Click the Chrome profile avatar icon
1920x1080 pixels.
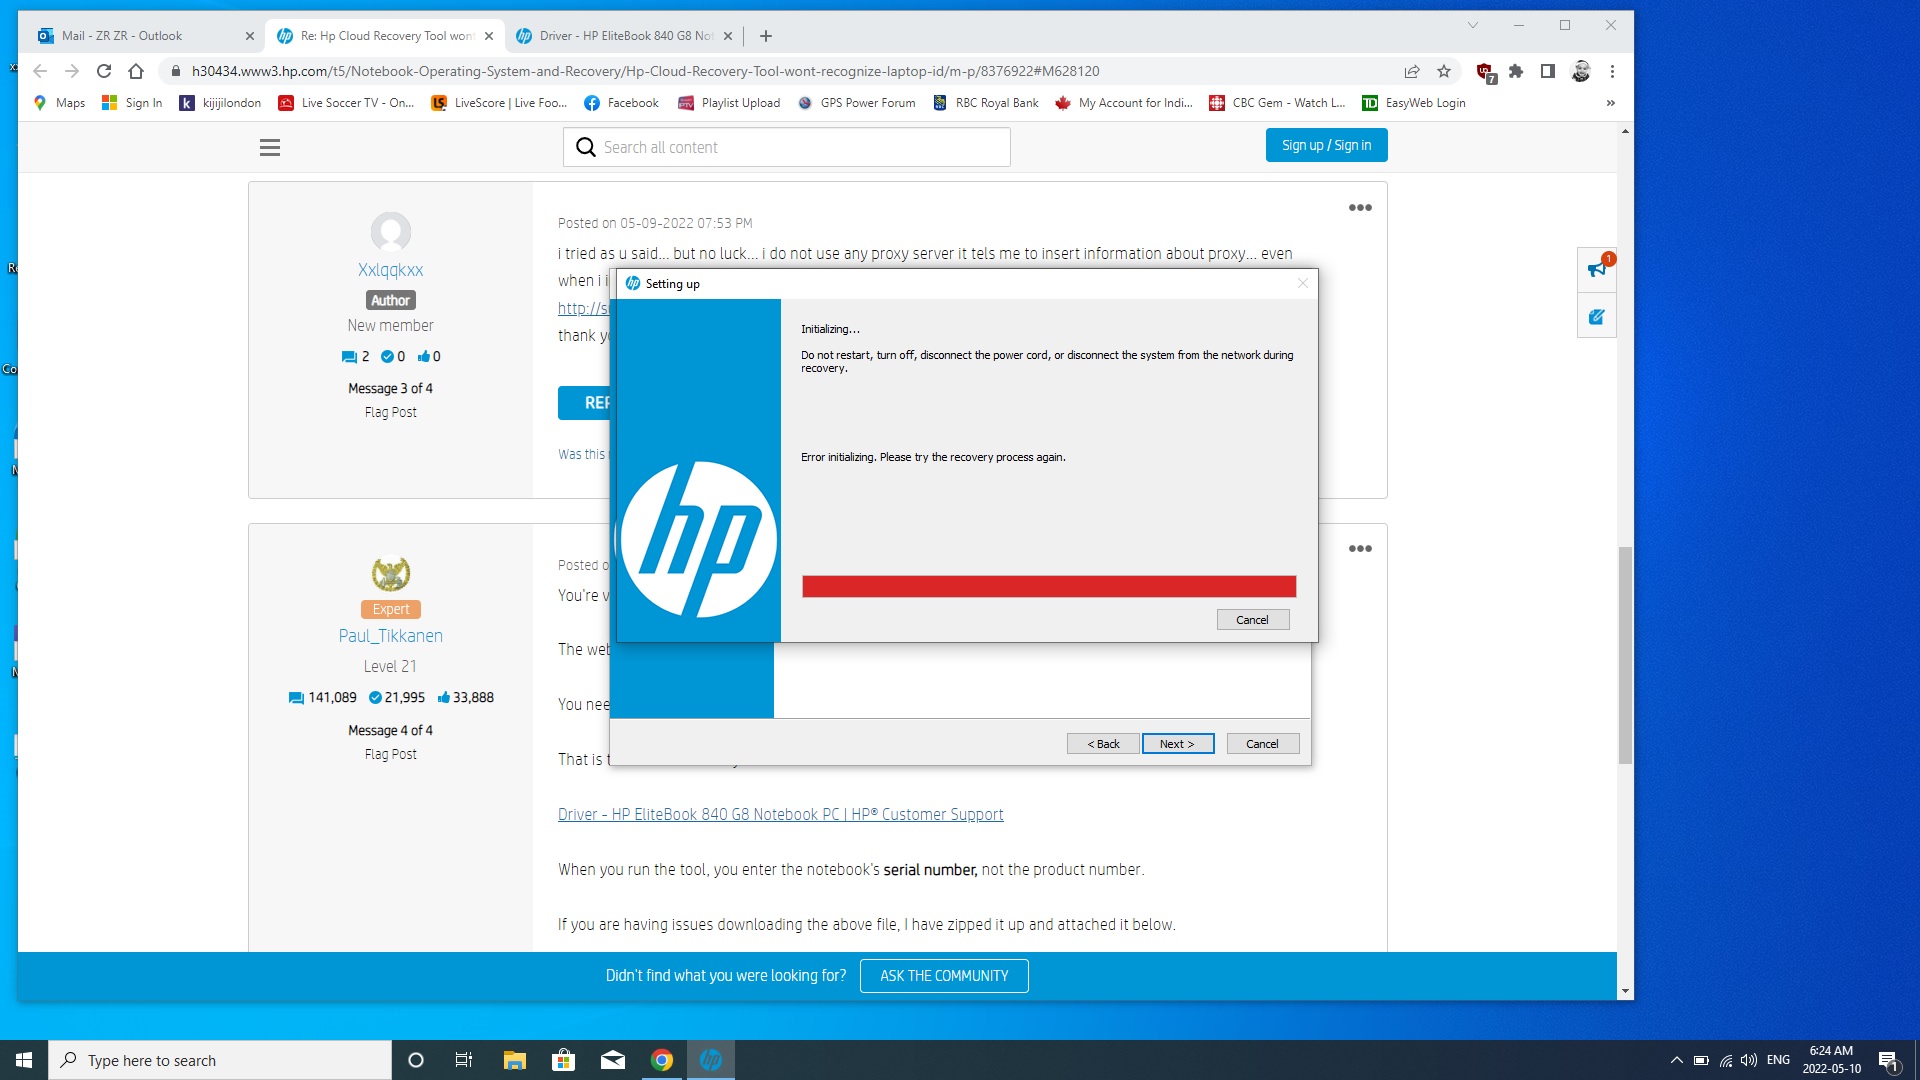tap(1581, 71)
